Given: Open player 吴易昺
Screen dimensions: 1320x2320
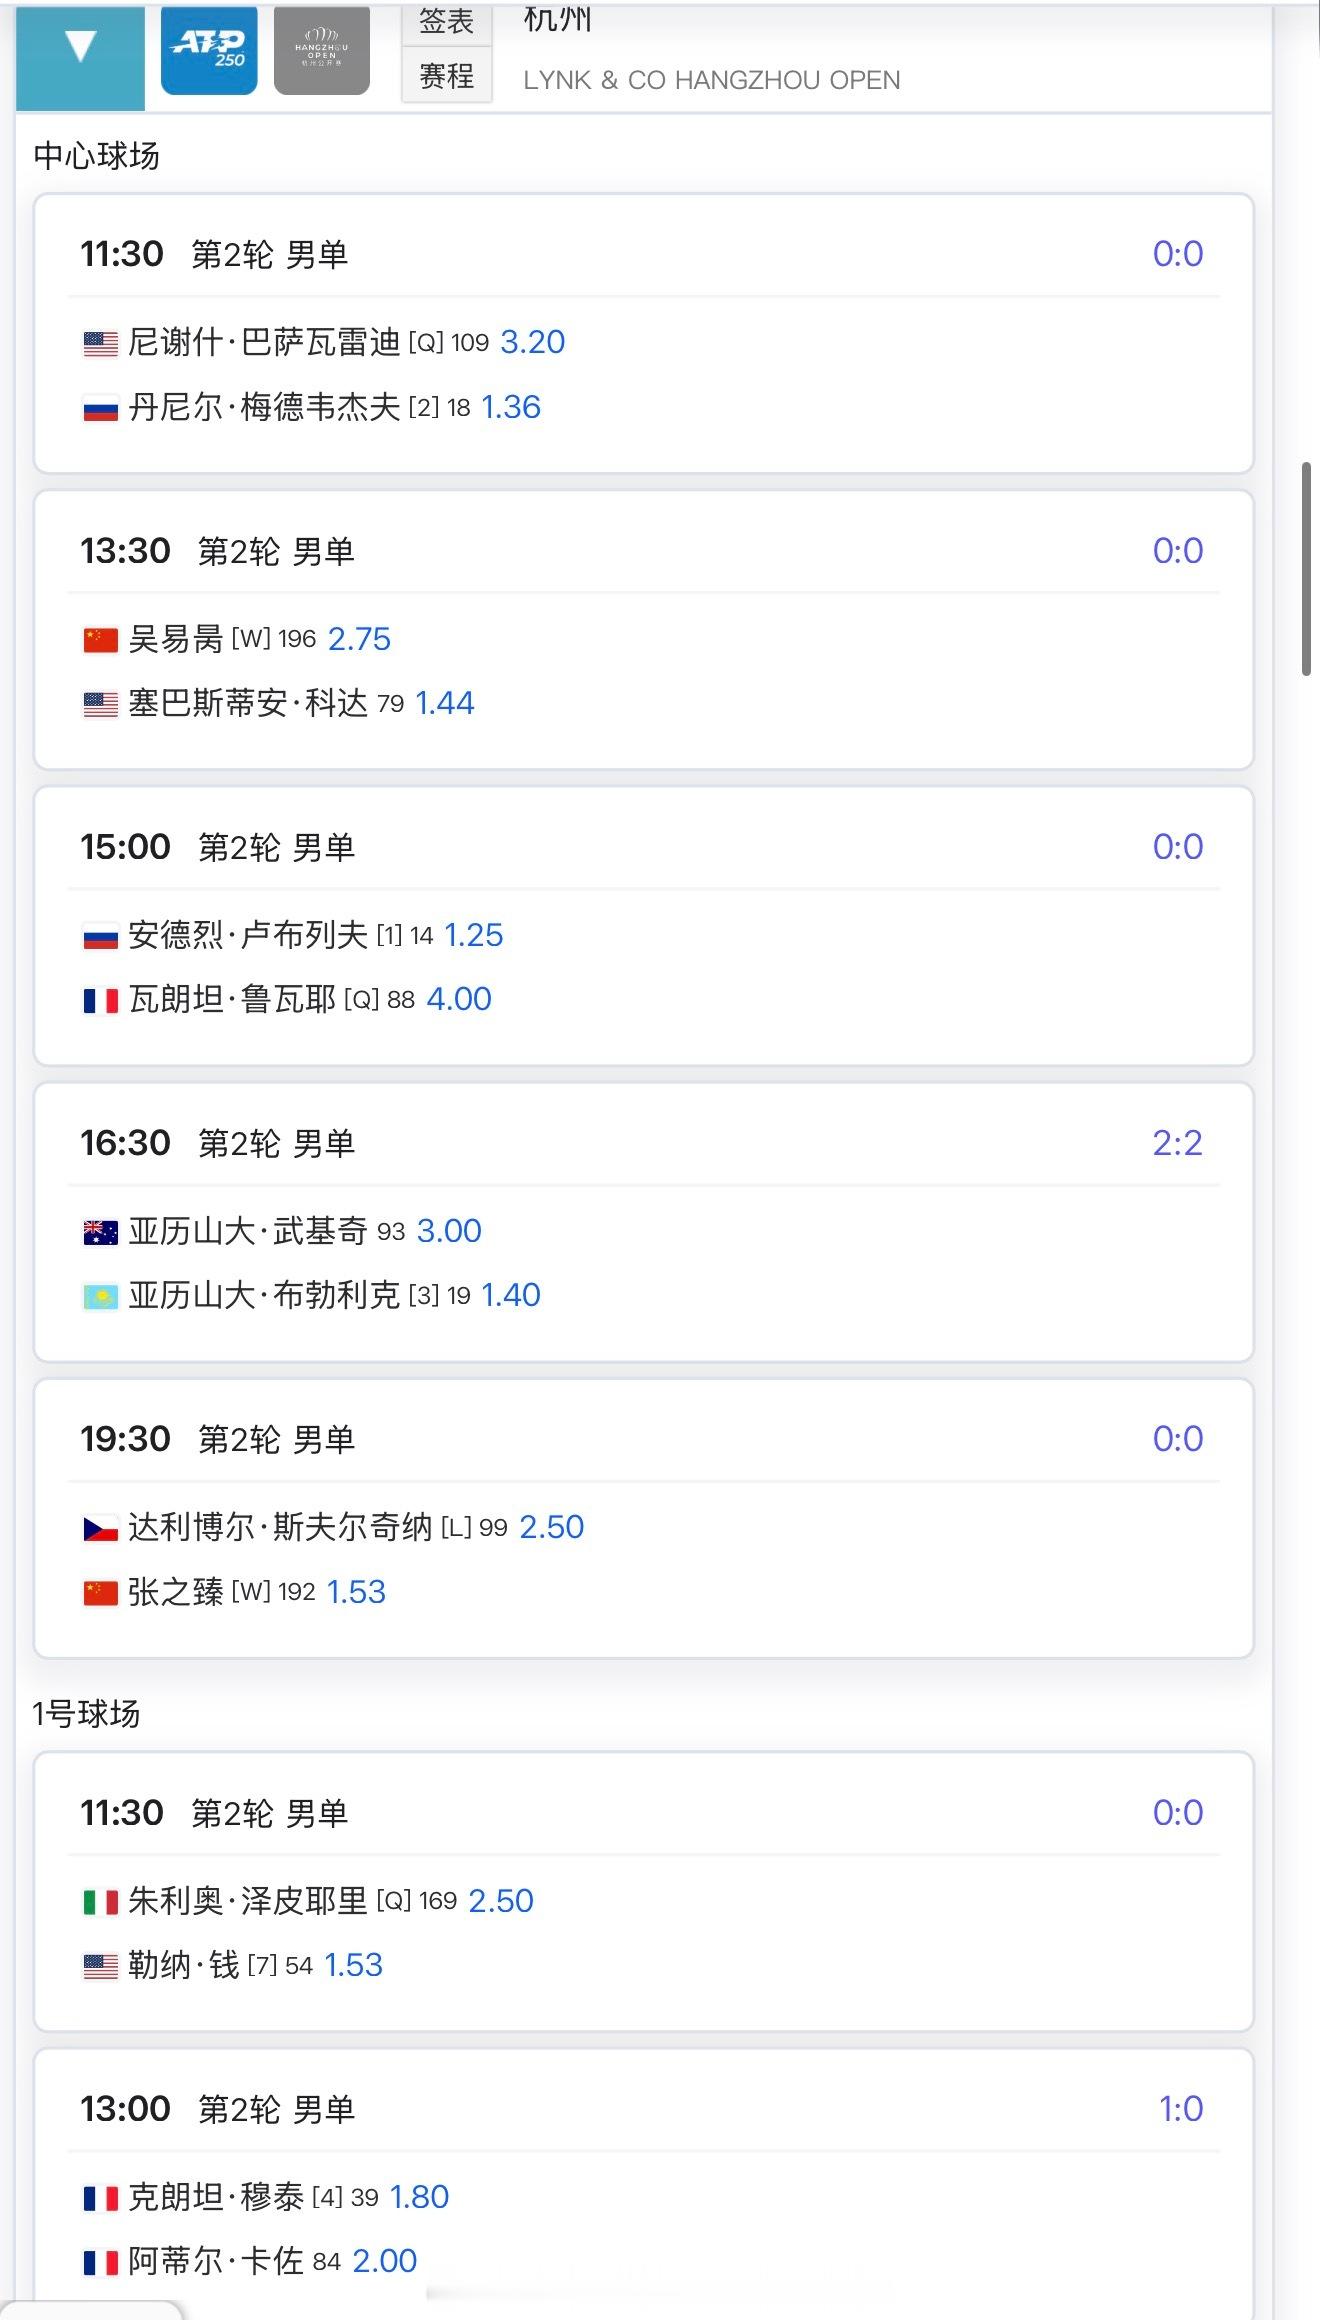Looking at the screenshot, I should point(175,639).
